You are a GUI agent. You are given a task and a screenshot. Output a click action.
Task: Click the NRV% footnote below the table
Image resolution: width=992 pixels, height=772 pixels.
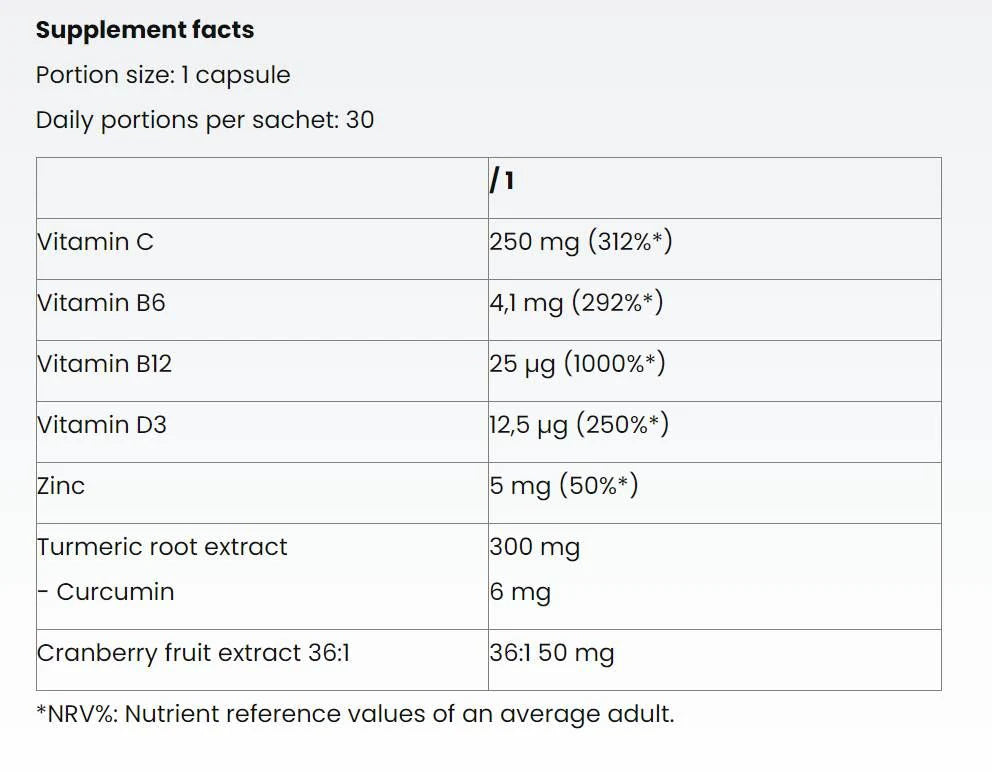tap(355, 714)
